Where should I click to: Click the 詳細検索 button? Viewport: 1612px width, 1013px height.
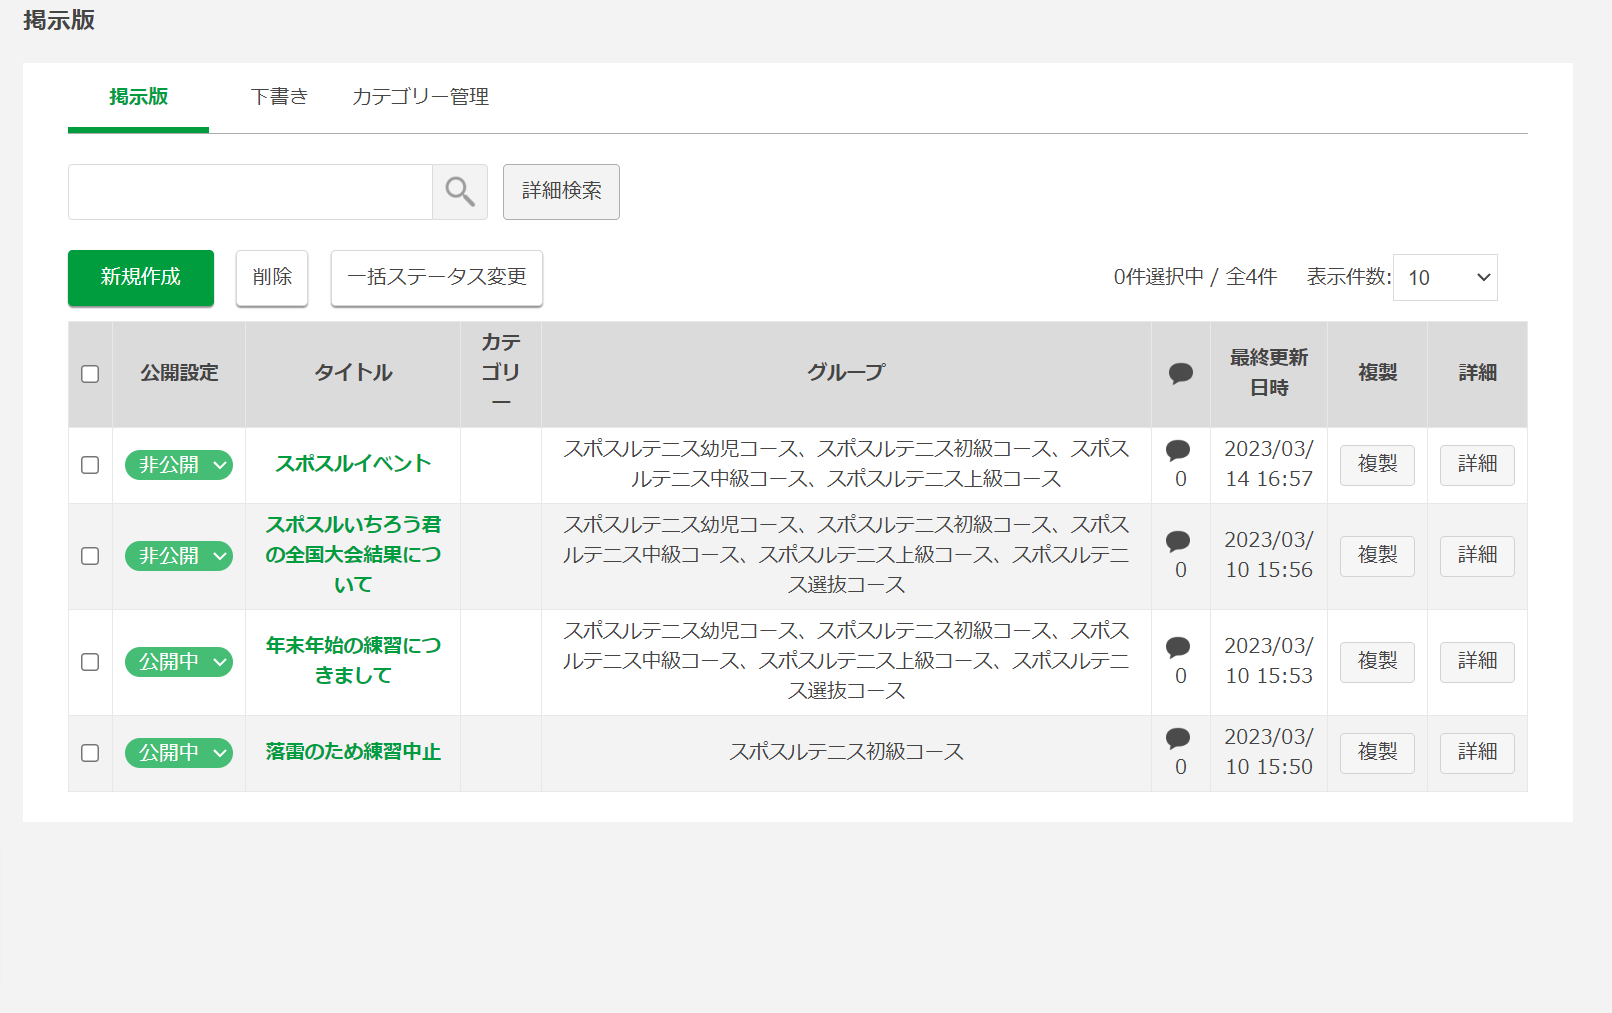[x=561, y=192]
